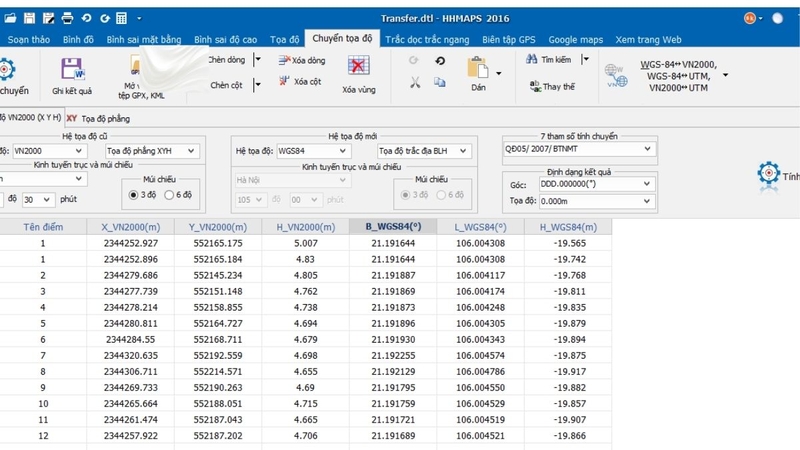800x450 pixels.
Task: Click the open folder icon in title bar
Action: (x=10, y=18)
